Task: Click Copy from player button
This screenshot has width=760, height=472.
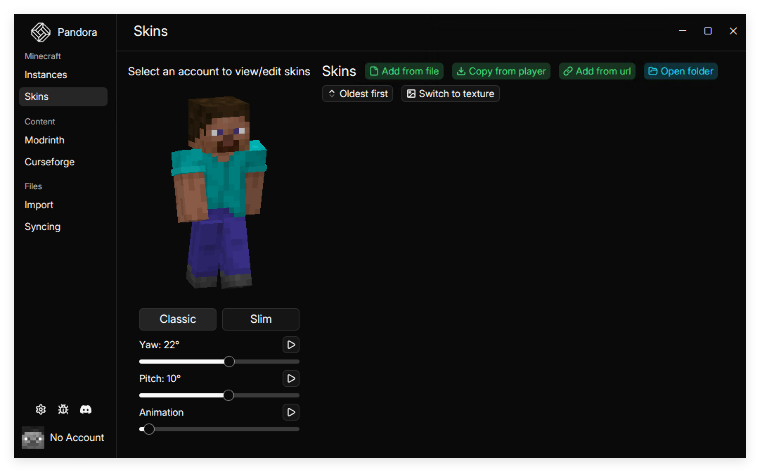Action: 501,71
